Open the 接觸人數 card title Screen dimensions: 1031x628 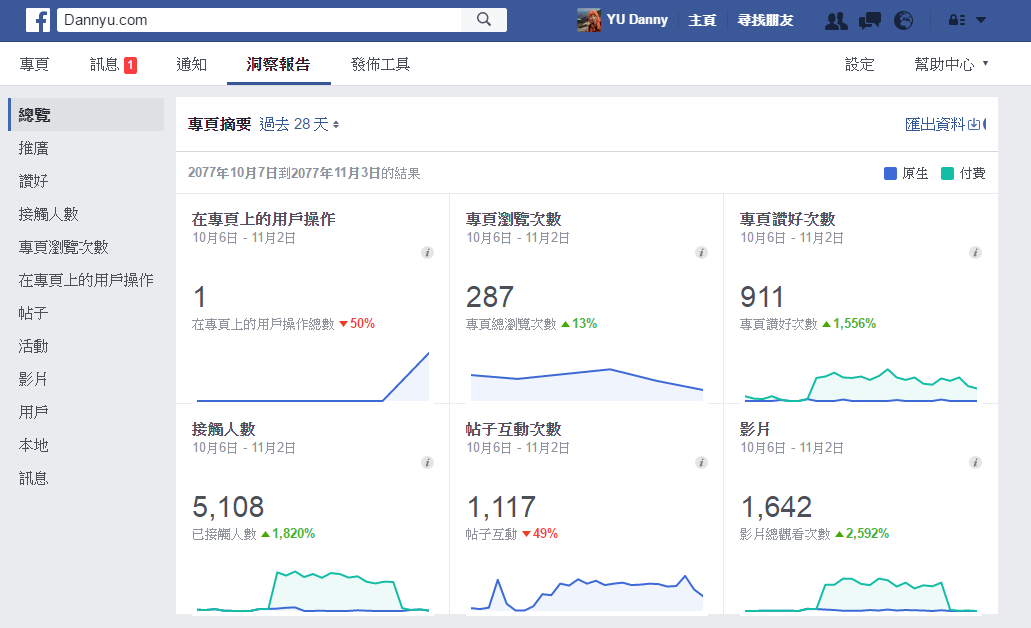pos(224,429)
